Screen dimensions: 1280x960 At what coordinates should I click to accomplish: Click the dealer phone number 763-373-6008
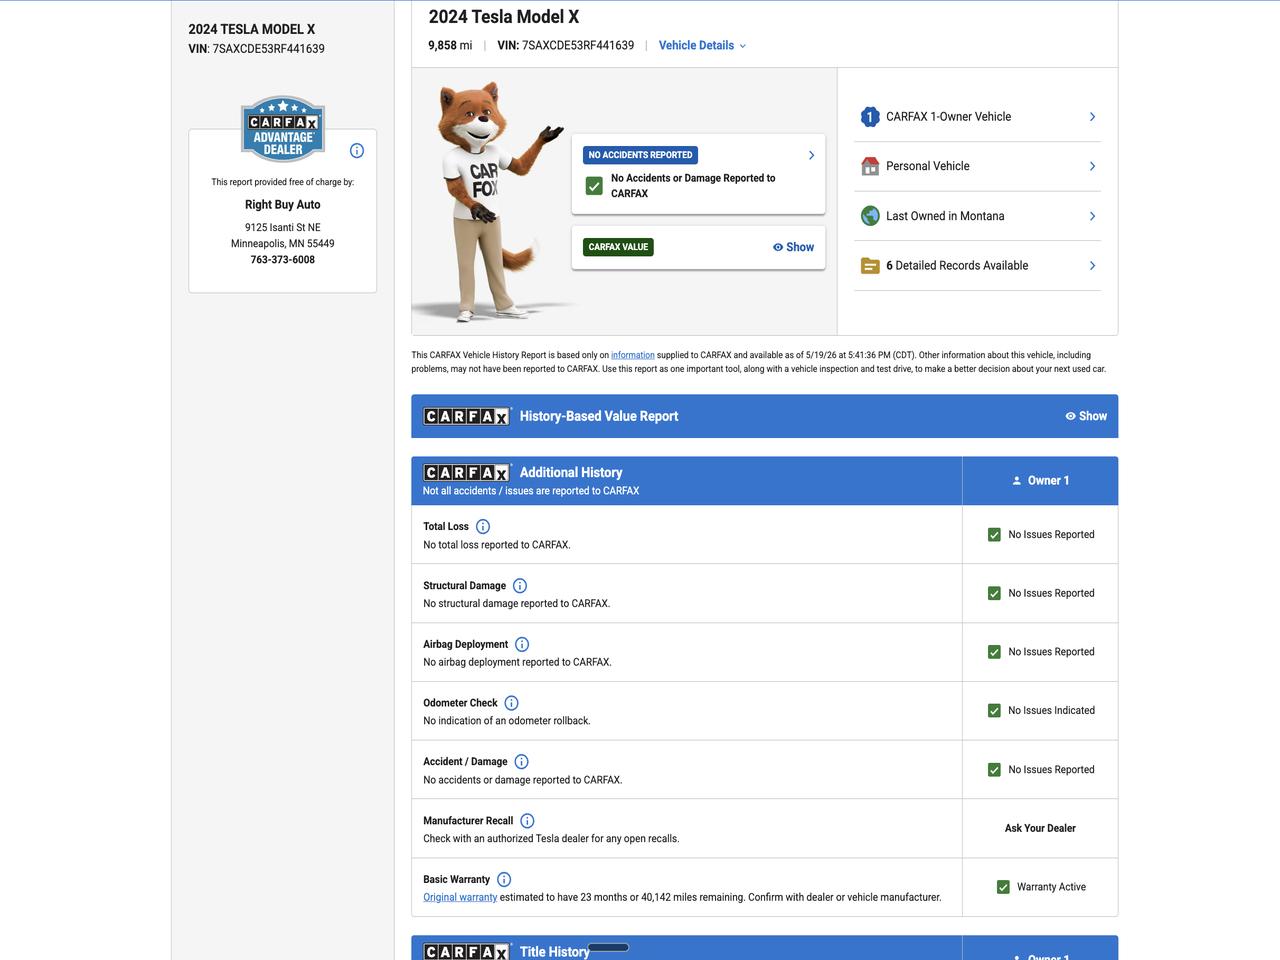283,260
